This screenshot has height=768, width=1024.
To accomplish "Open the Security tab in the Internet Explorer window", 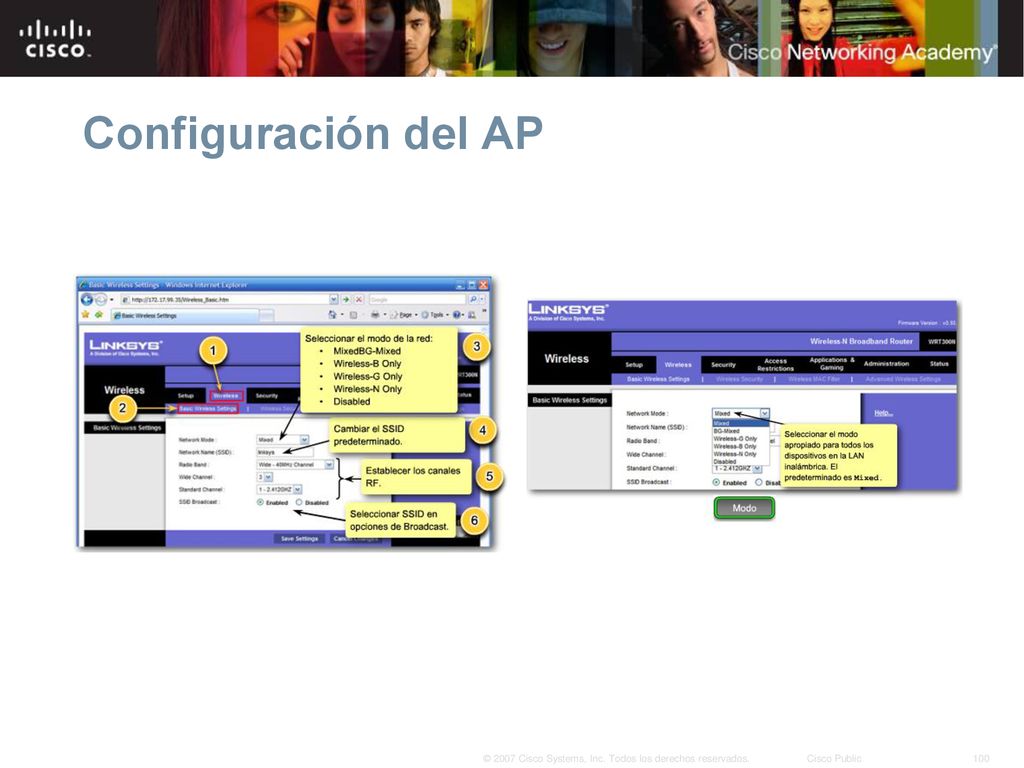I will pos(267,396).
